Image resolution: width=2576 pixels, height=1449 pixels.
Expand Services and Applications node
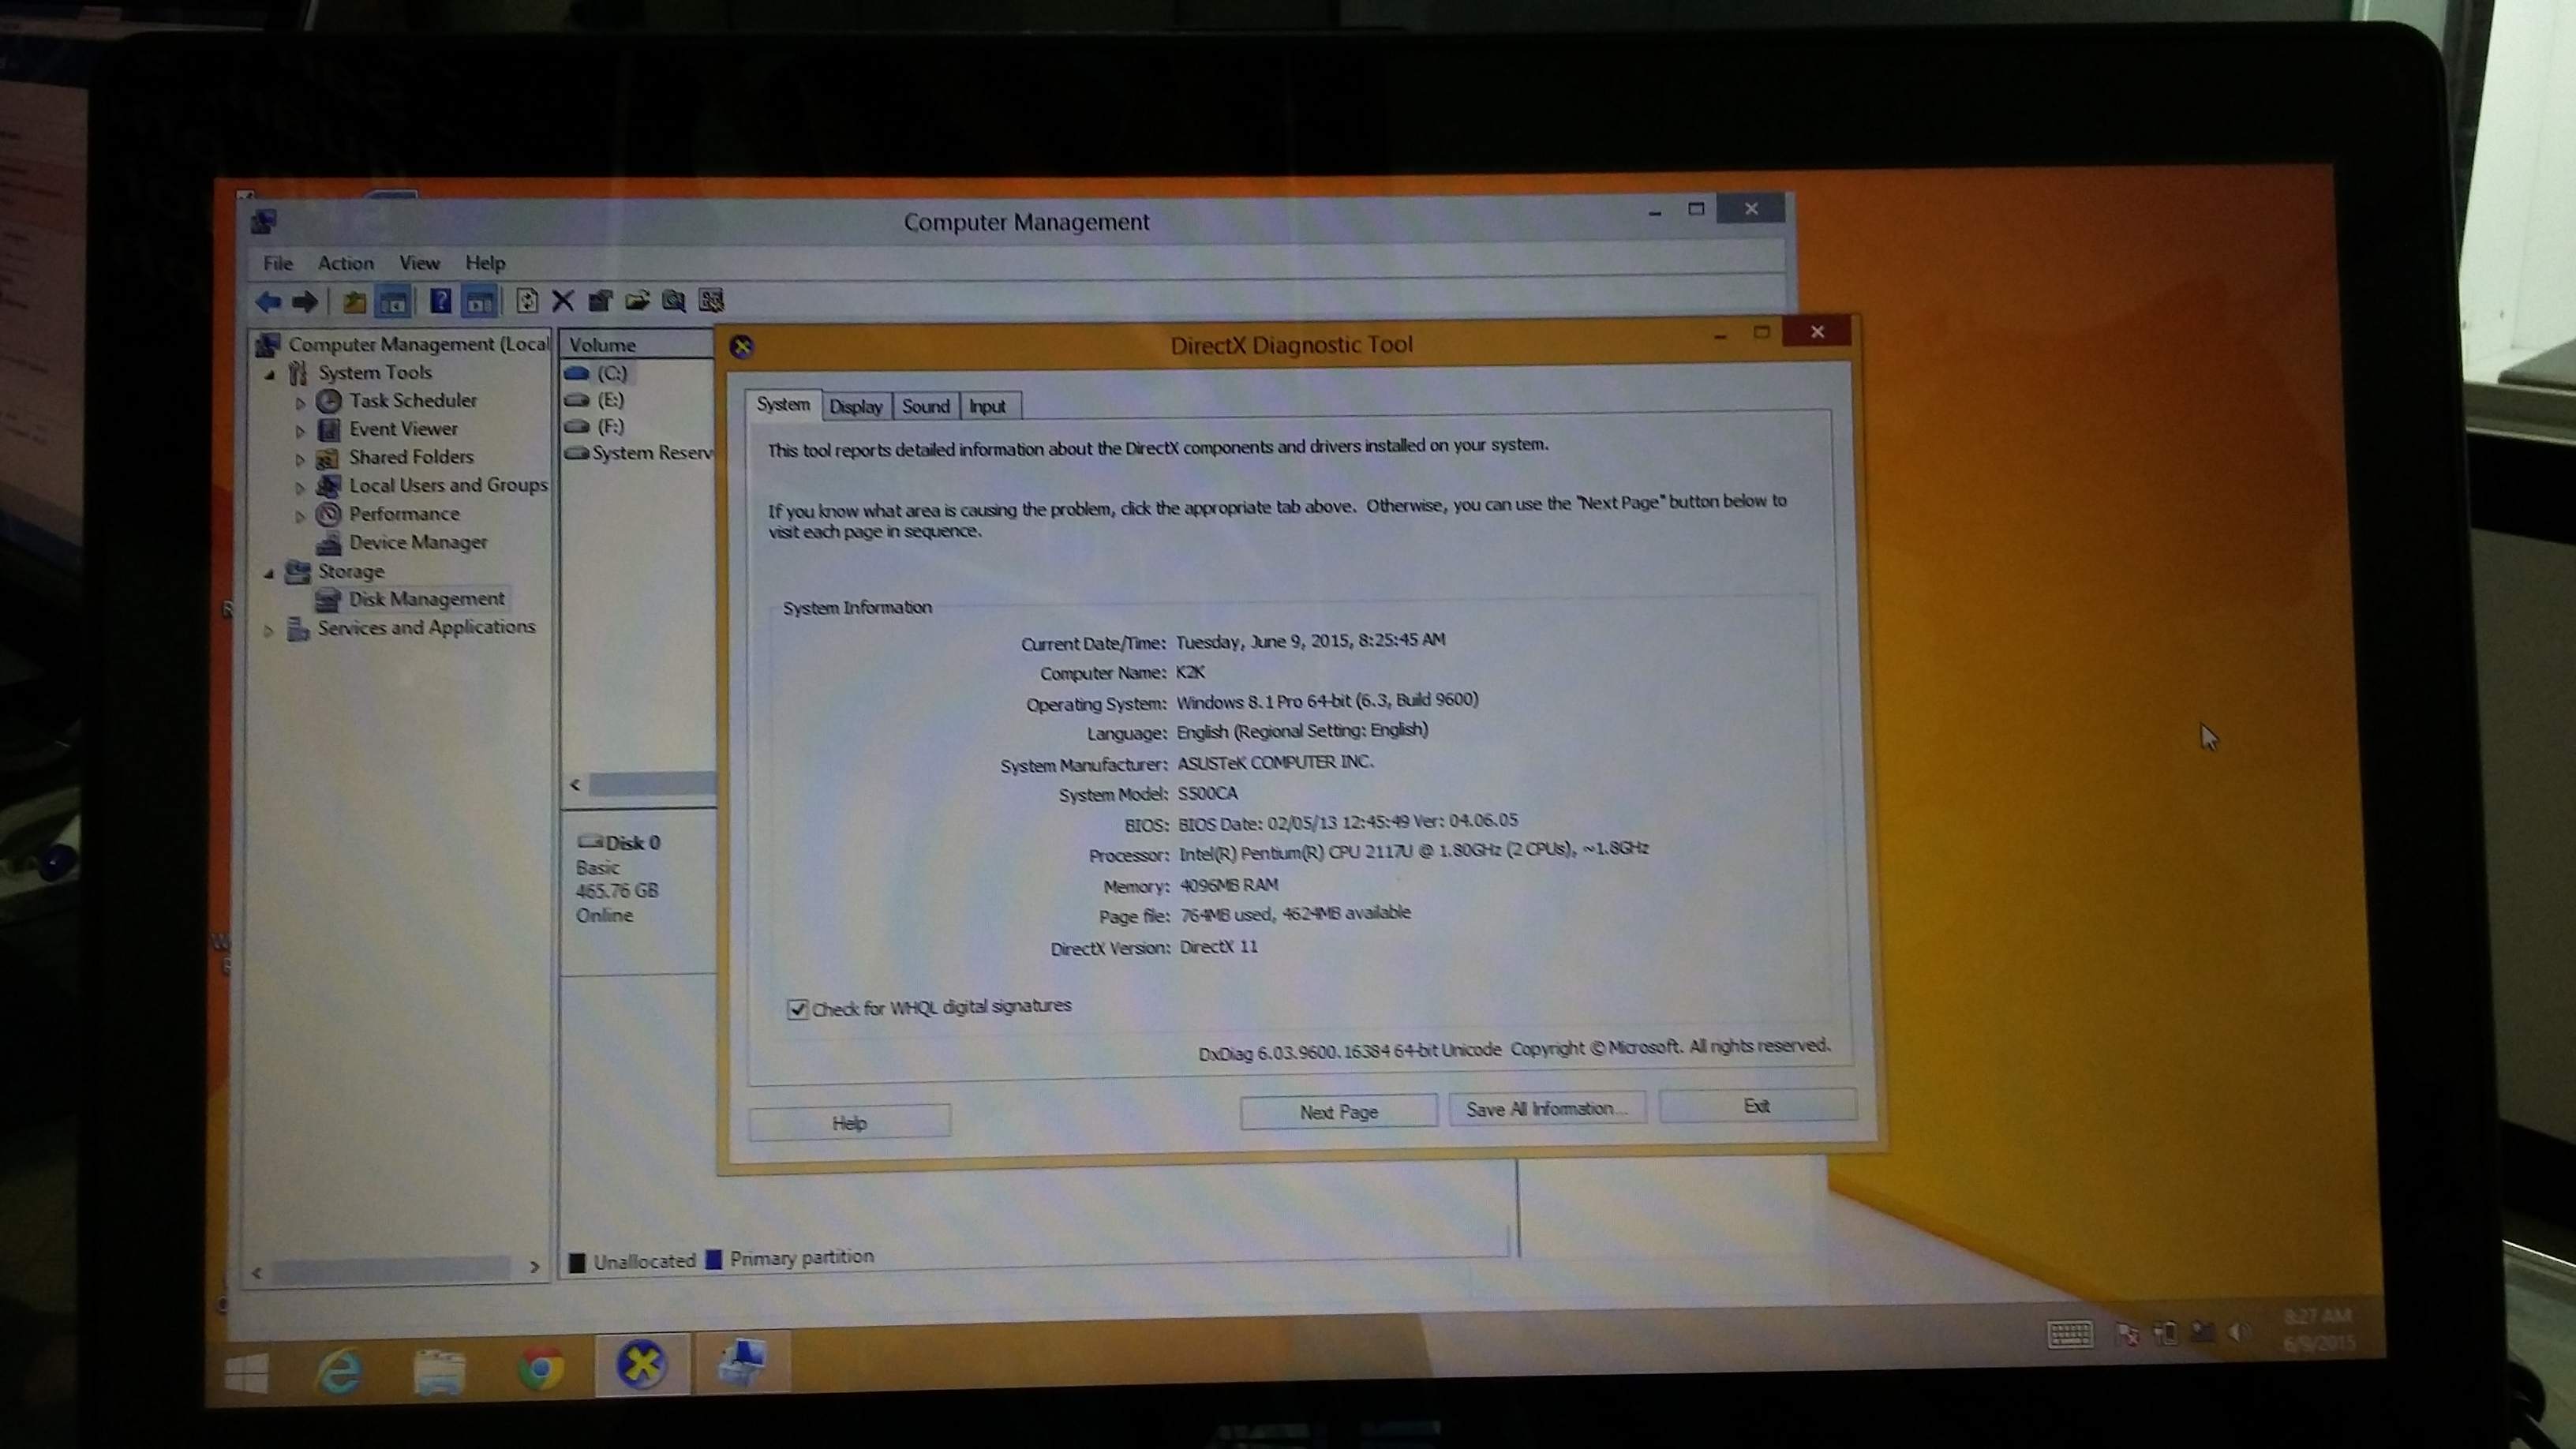pyautogui.click(x=268, y=631)
